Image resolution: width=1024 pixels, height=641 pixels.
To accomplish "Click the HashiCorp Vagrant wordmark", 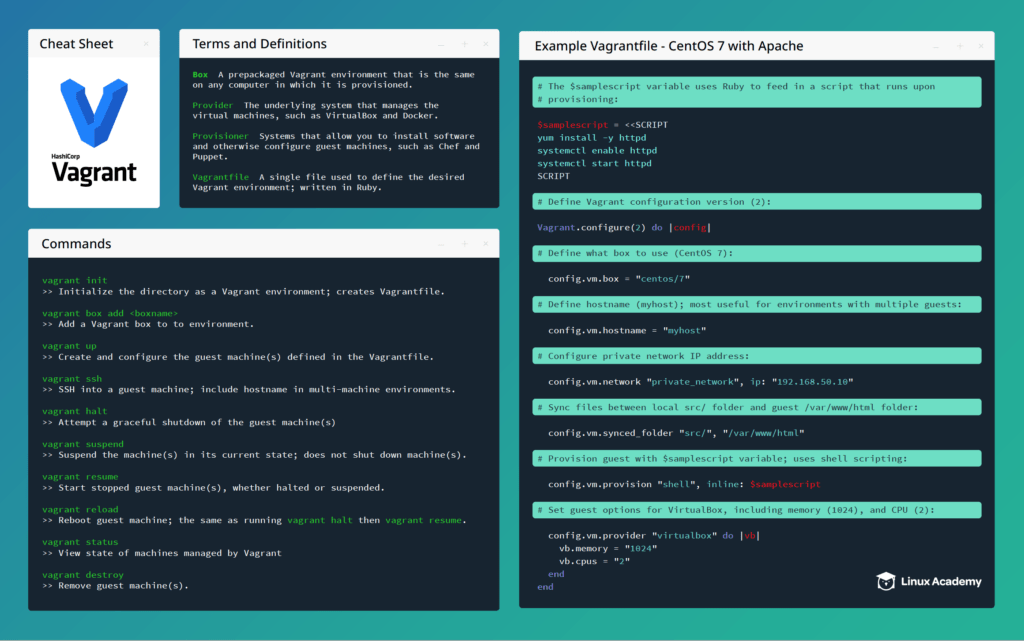I will tap(94, 170).
